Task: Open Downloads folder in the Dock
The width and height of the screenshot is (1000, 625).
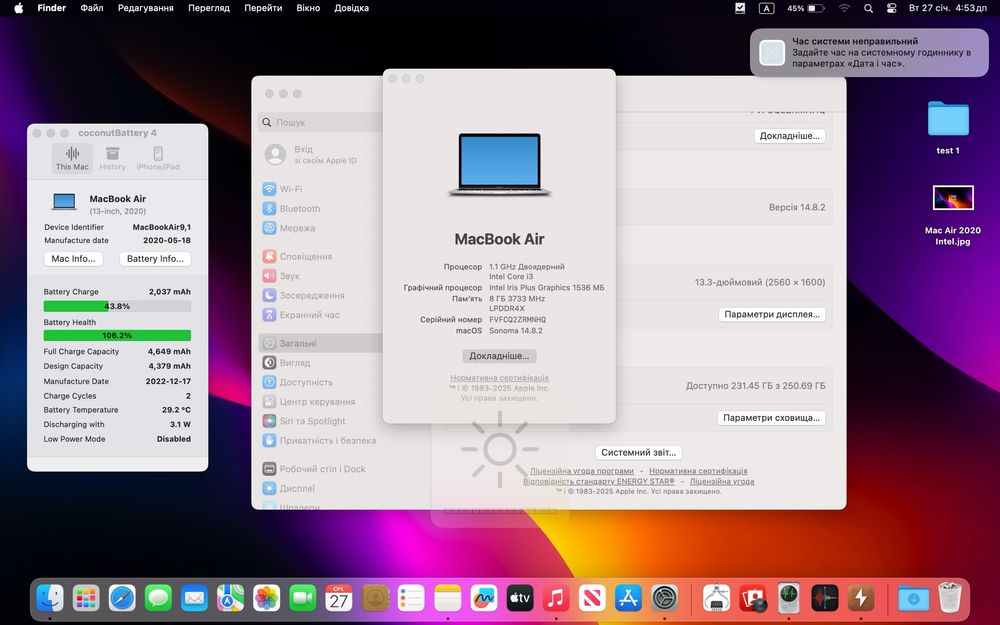Action: [913, 598]
